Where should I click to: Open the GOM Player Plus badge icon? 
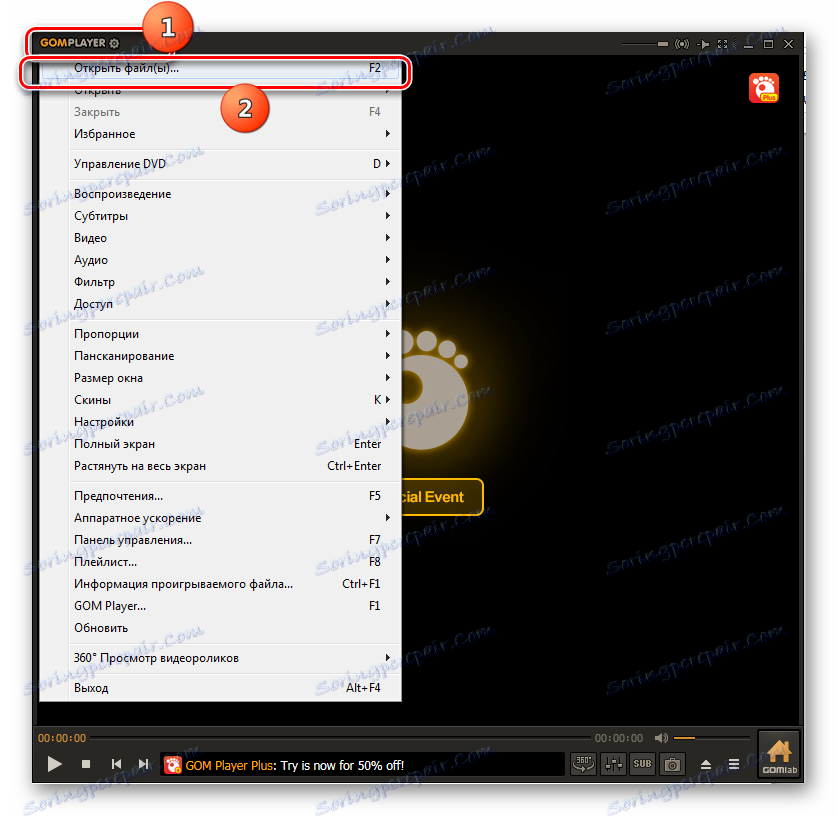pos(764,88)
